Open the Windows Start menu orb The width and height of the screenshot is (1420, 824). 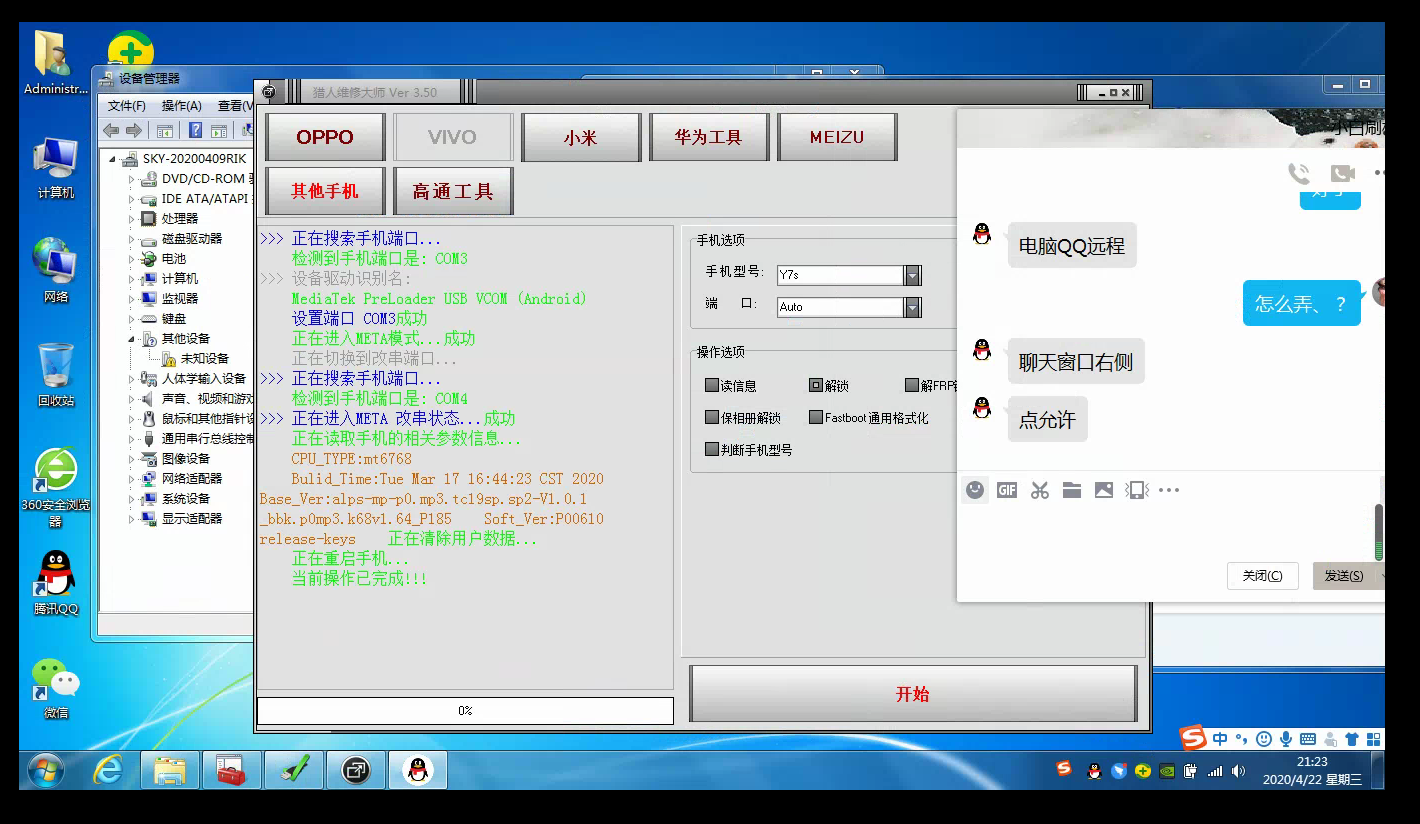[46, 770]
